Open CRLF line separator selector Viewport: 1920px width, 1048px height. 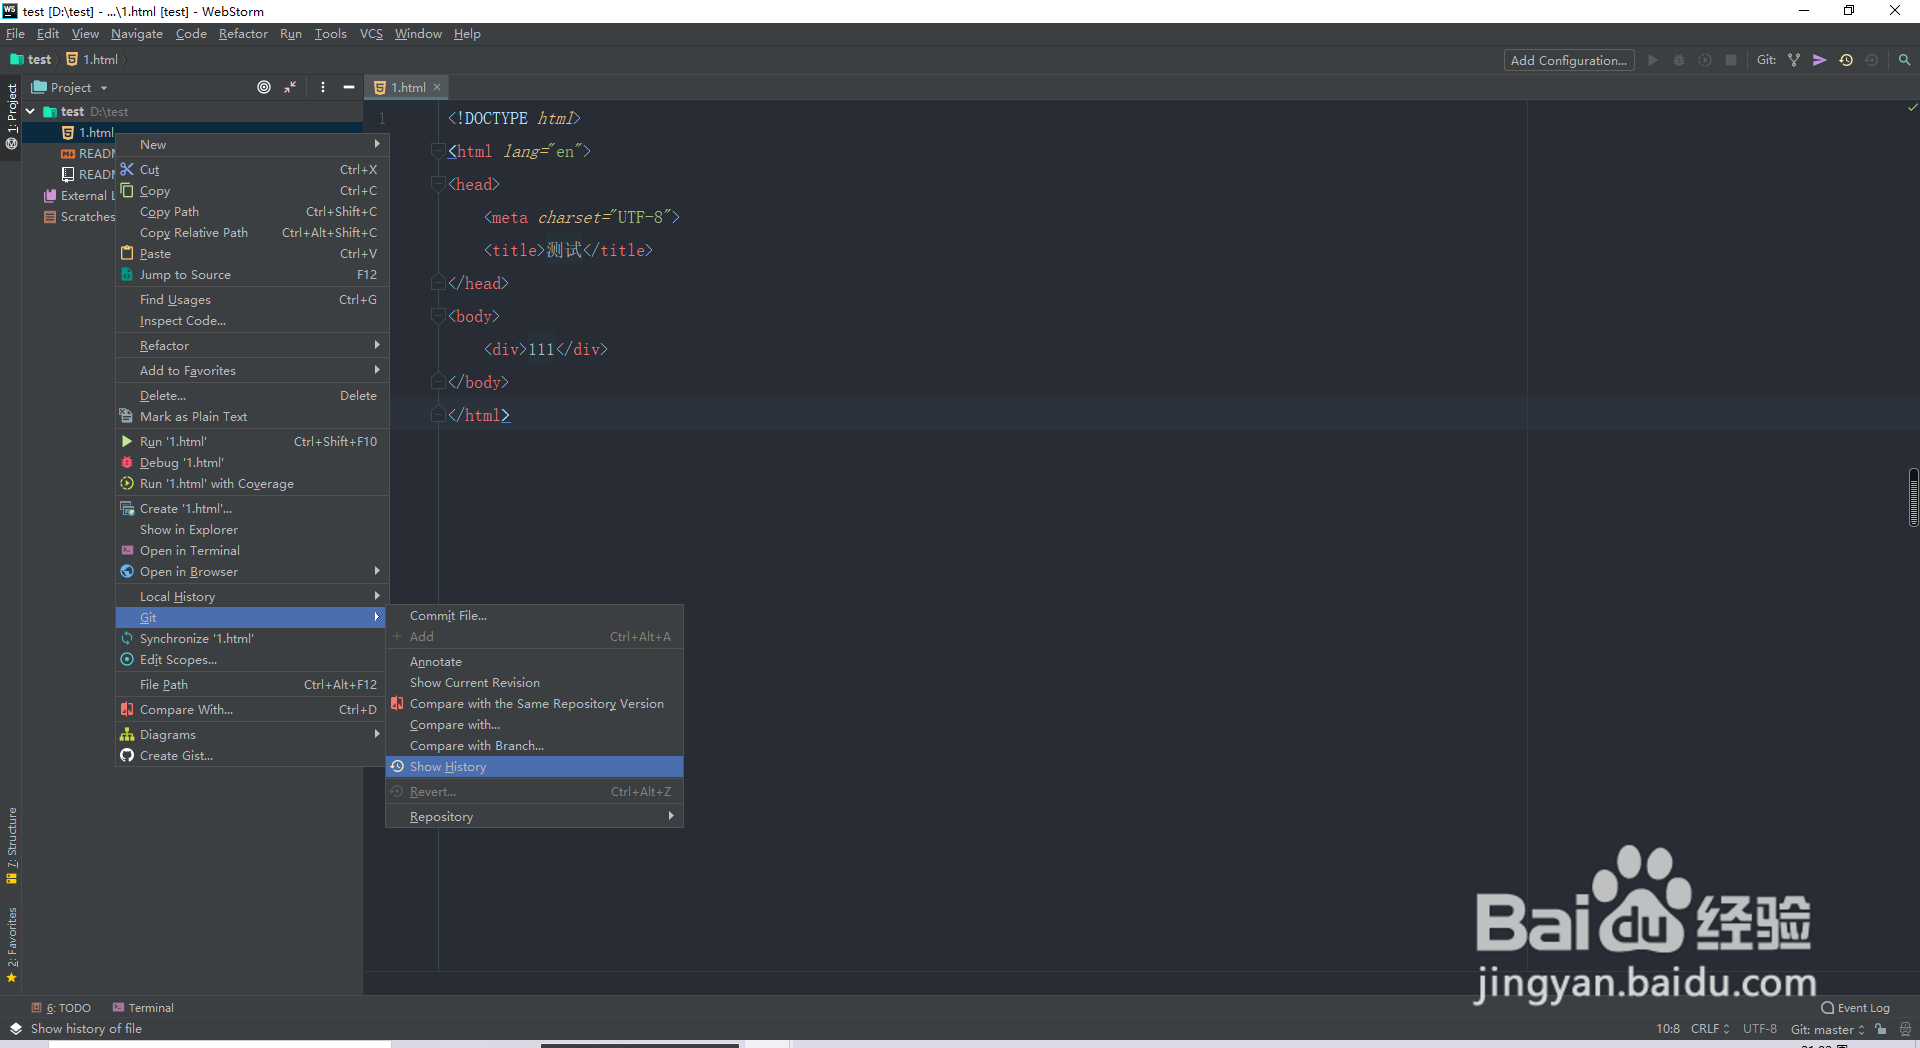[x=1710, y=1028]
